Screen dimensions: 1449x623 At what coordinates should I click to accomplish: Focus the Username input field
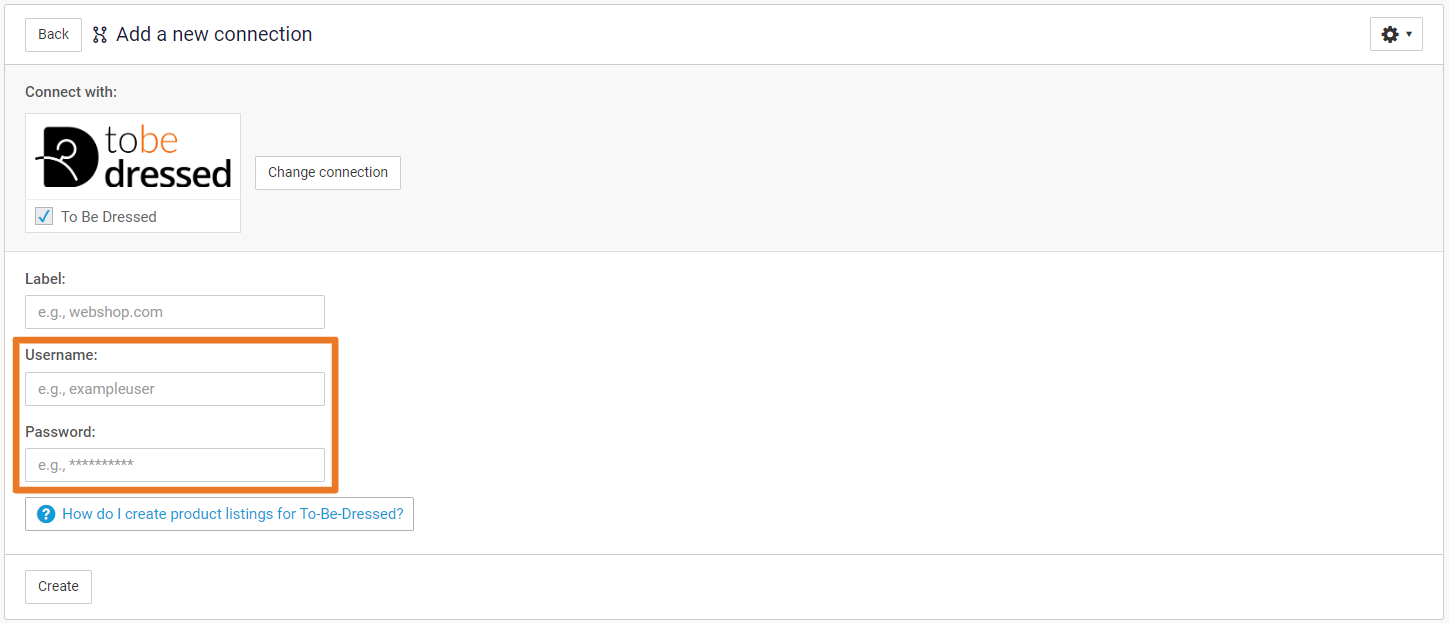click(x=175, y=389)
